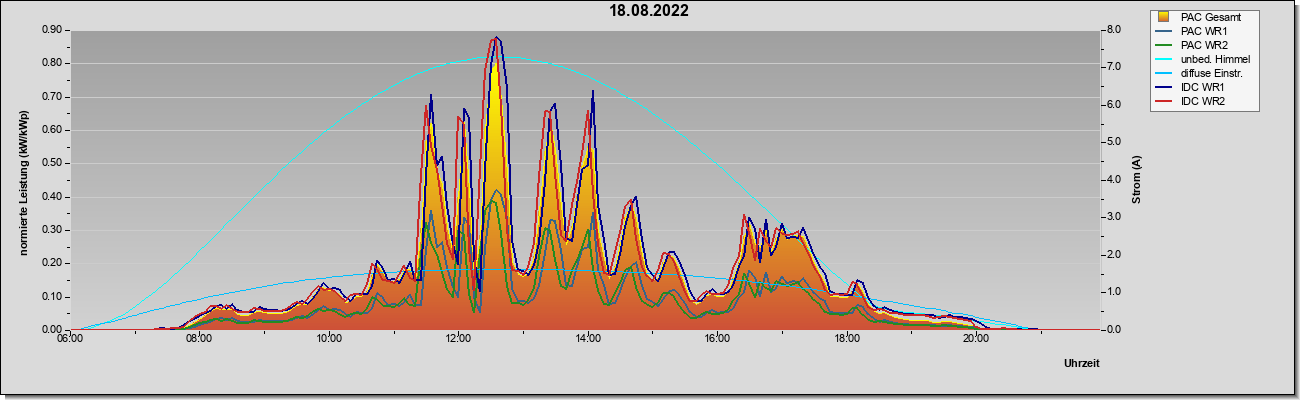Click the '16:00' time tick label
Viewport: 1300px width, 400px height.
click(x=717, y=340)
